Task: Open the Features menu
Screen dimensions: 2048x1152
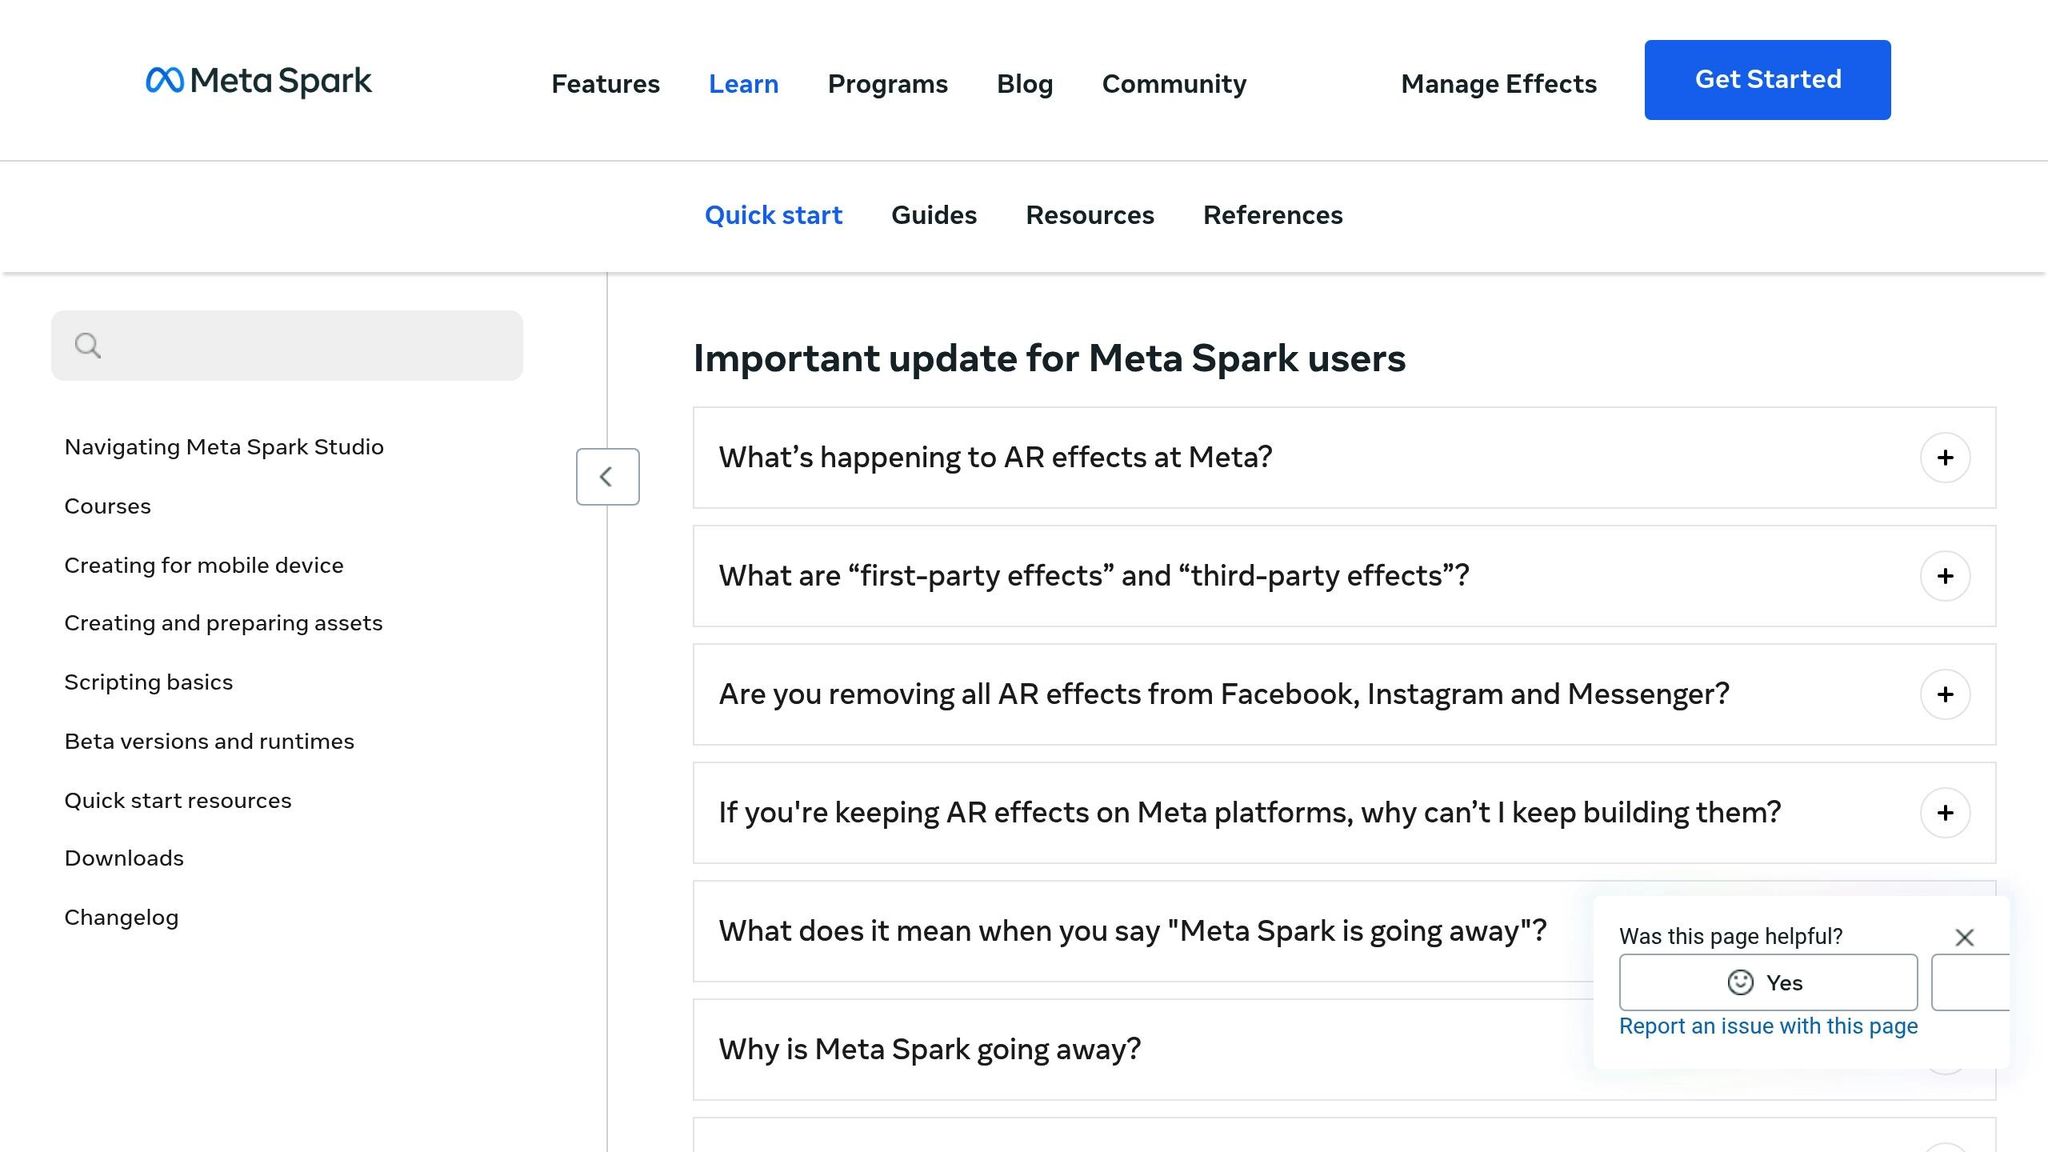Action: pos(605,84)
